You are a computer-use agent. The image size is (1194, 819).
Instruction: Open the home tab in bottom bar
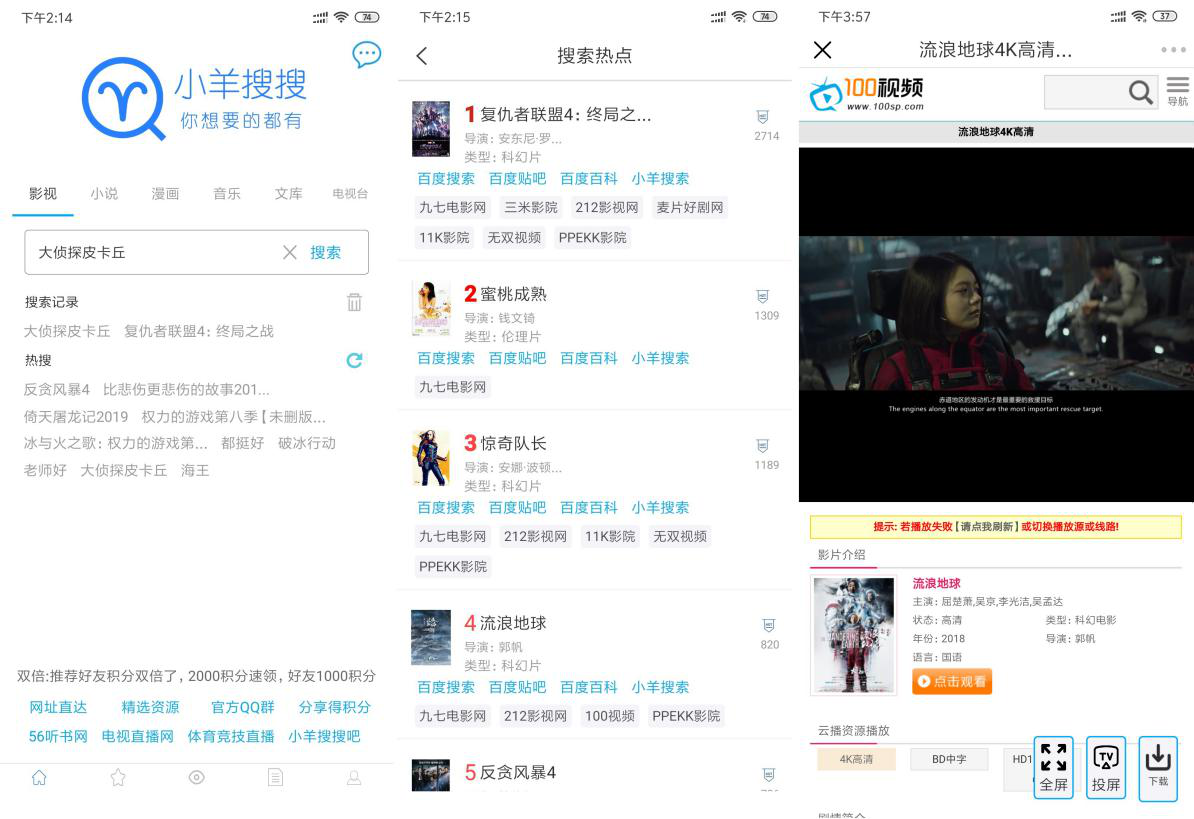tap(39, 777)
